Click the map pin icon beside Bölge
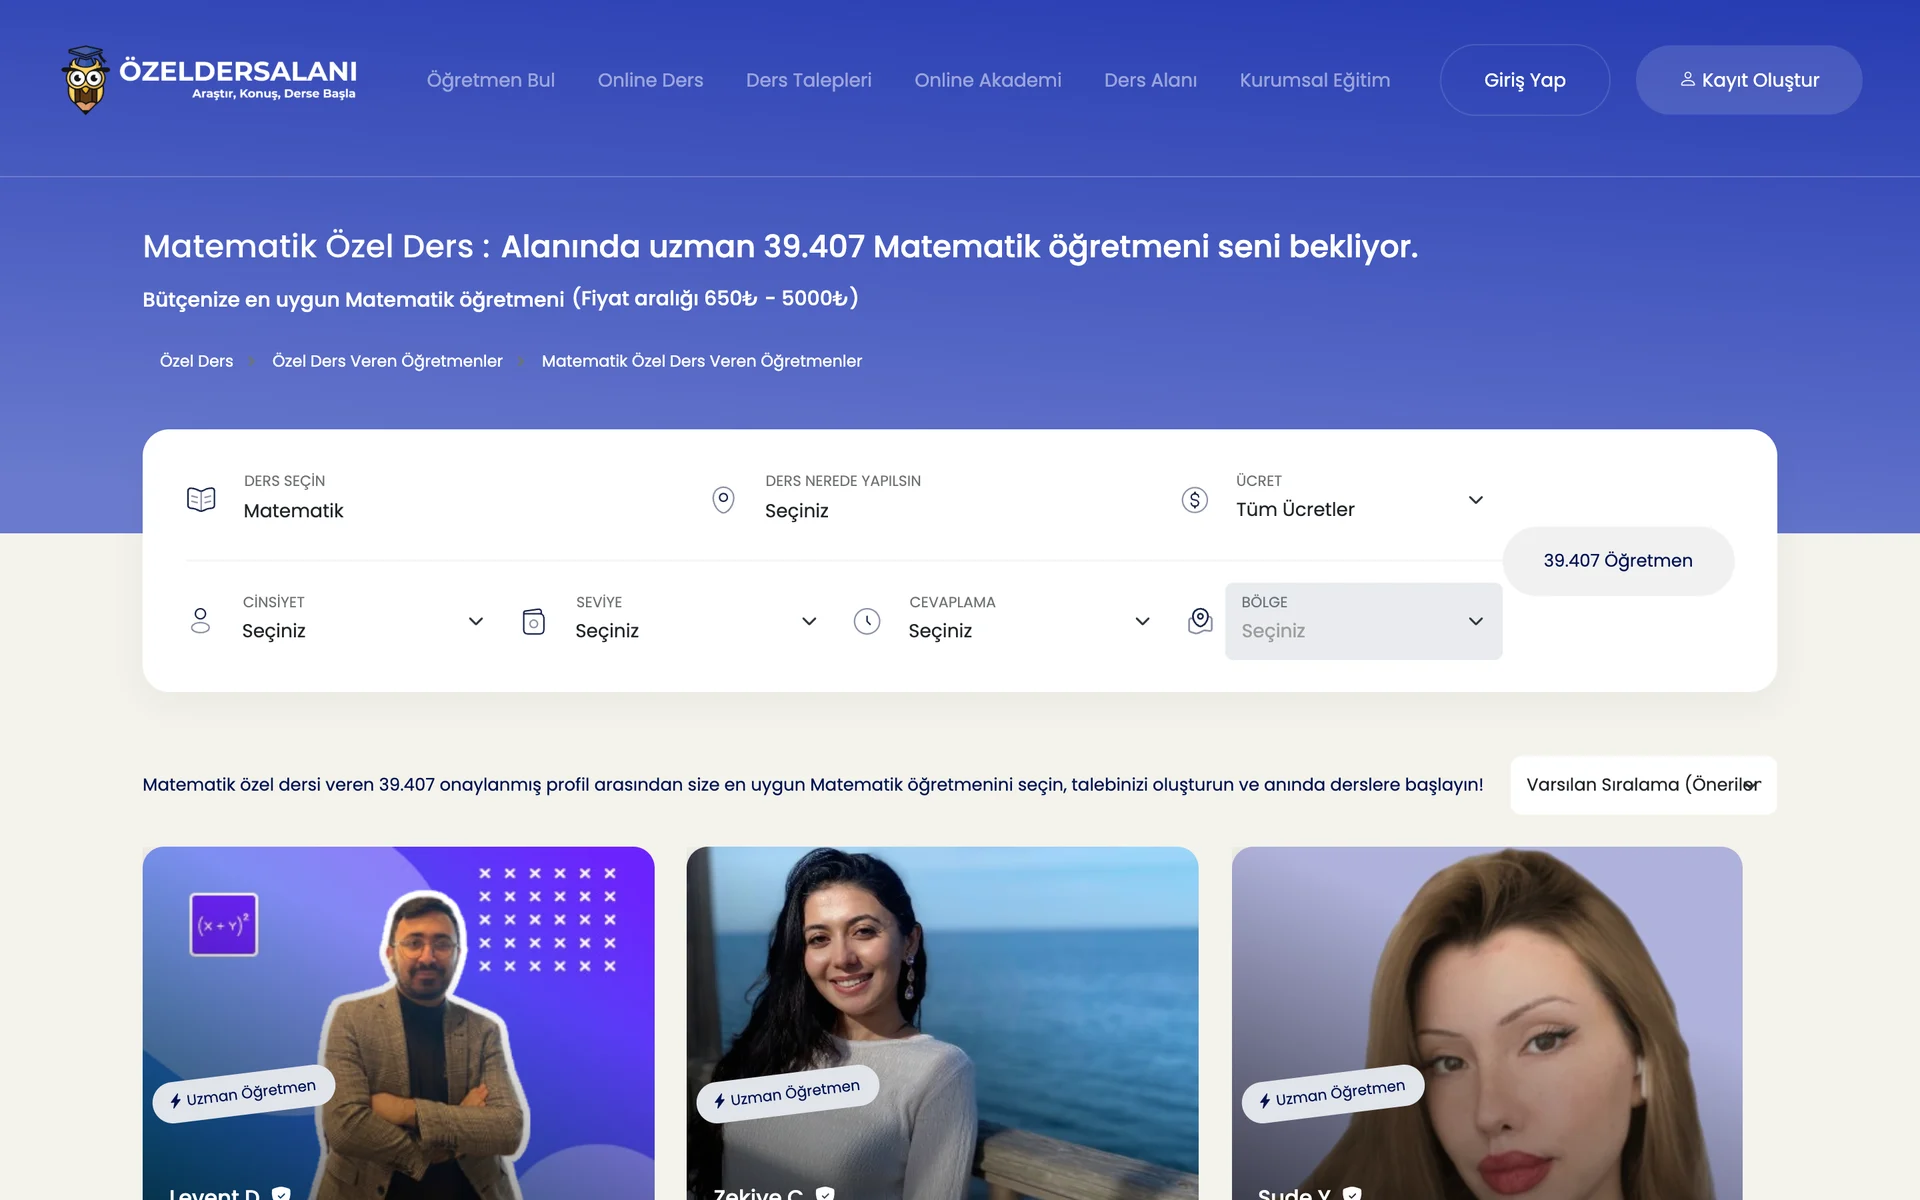The width and height of the screenshot is (1920, 1200). 1200,621
